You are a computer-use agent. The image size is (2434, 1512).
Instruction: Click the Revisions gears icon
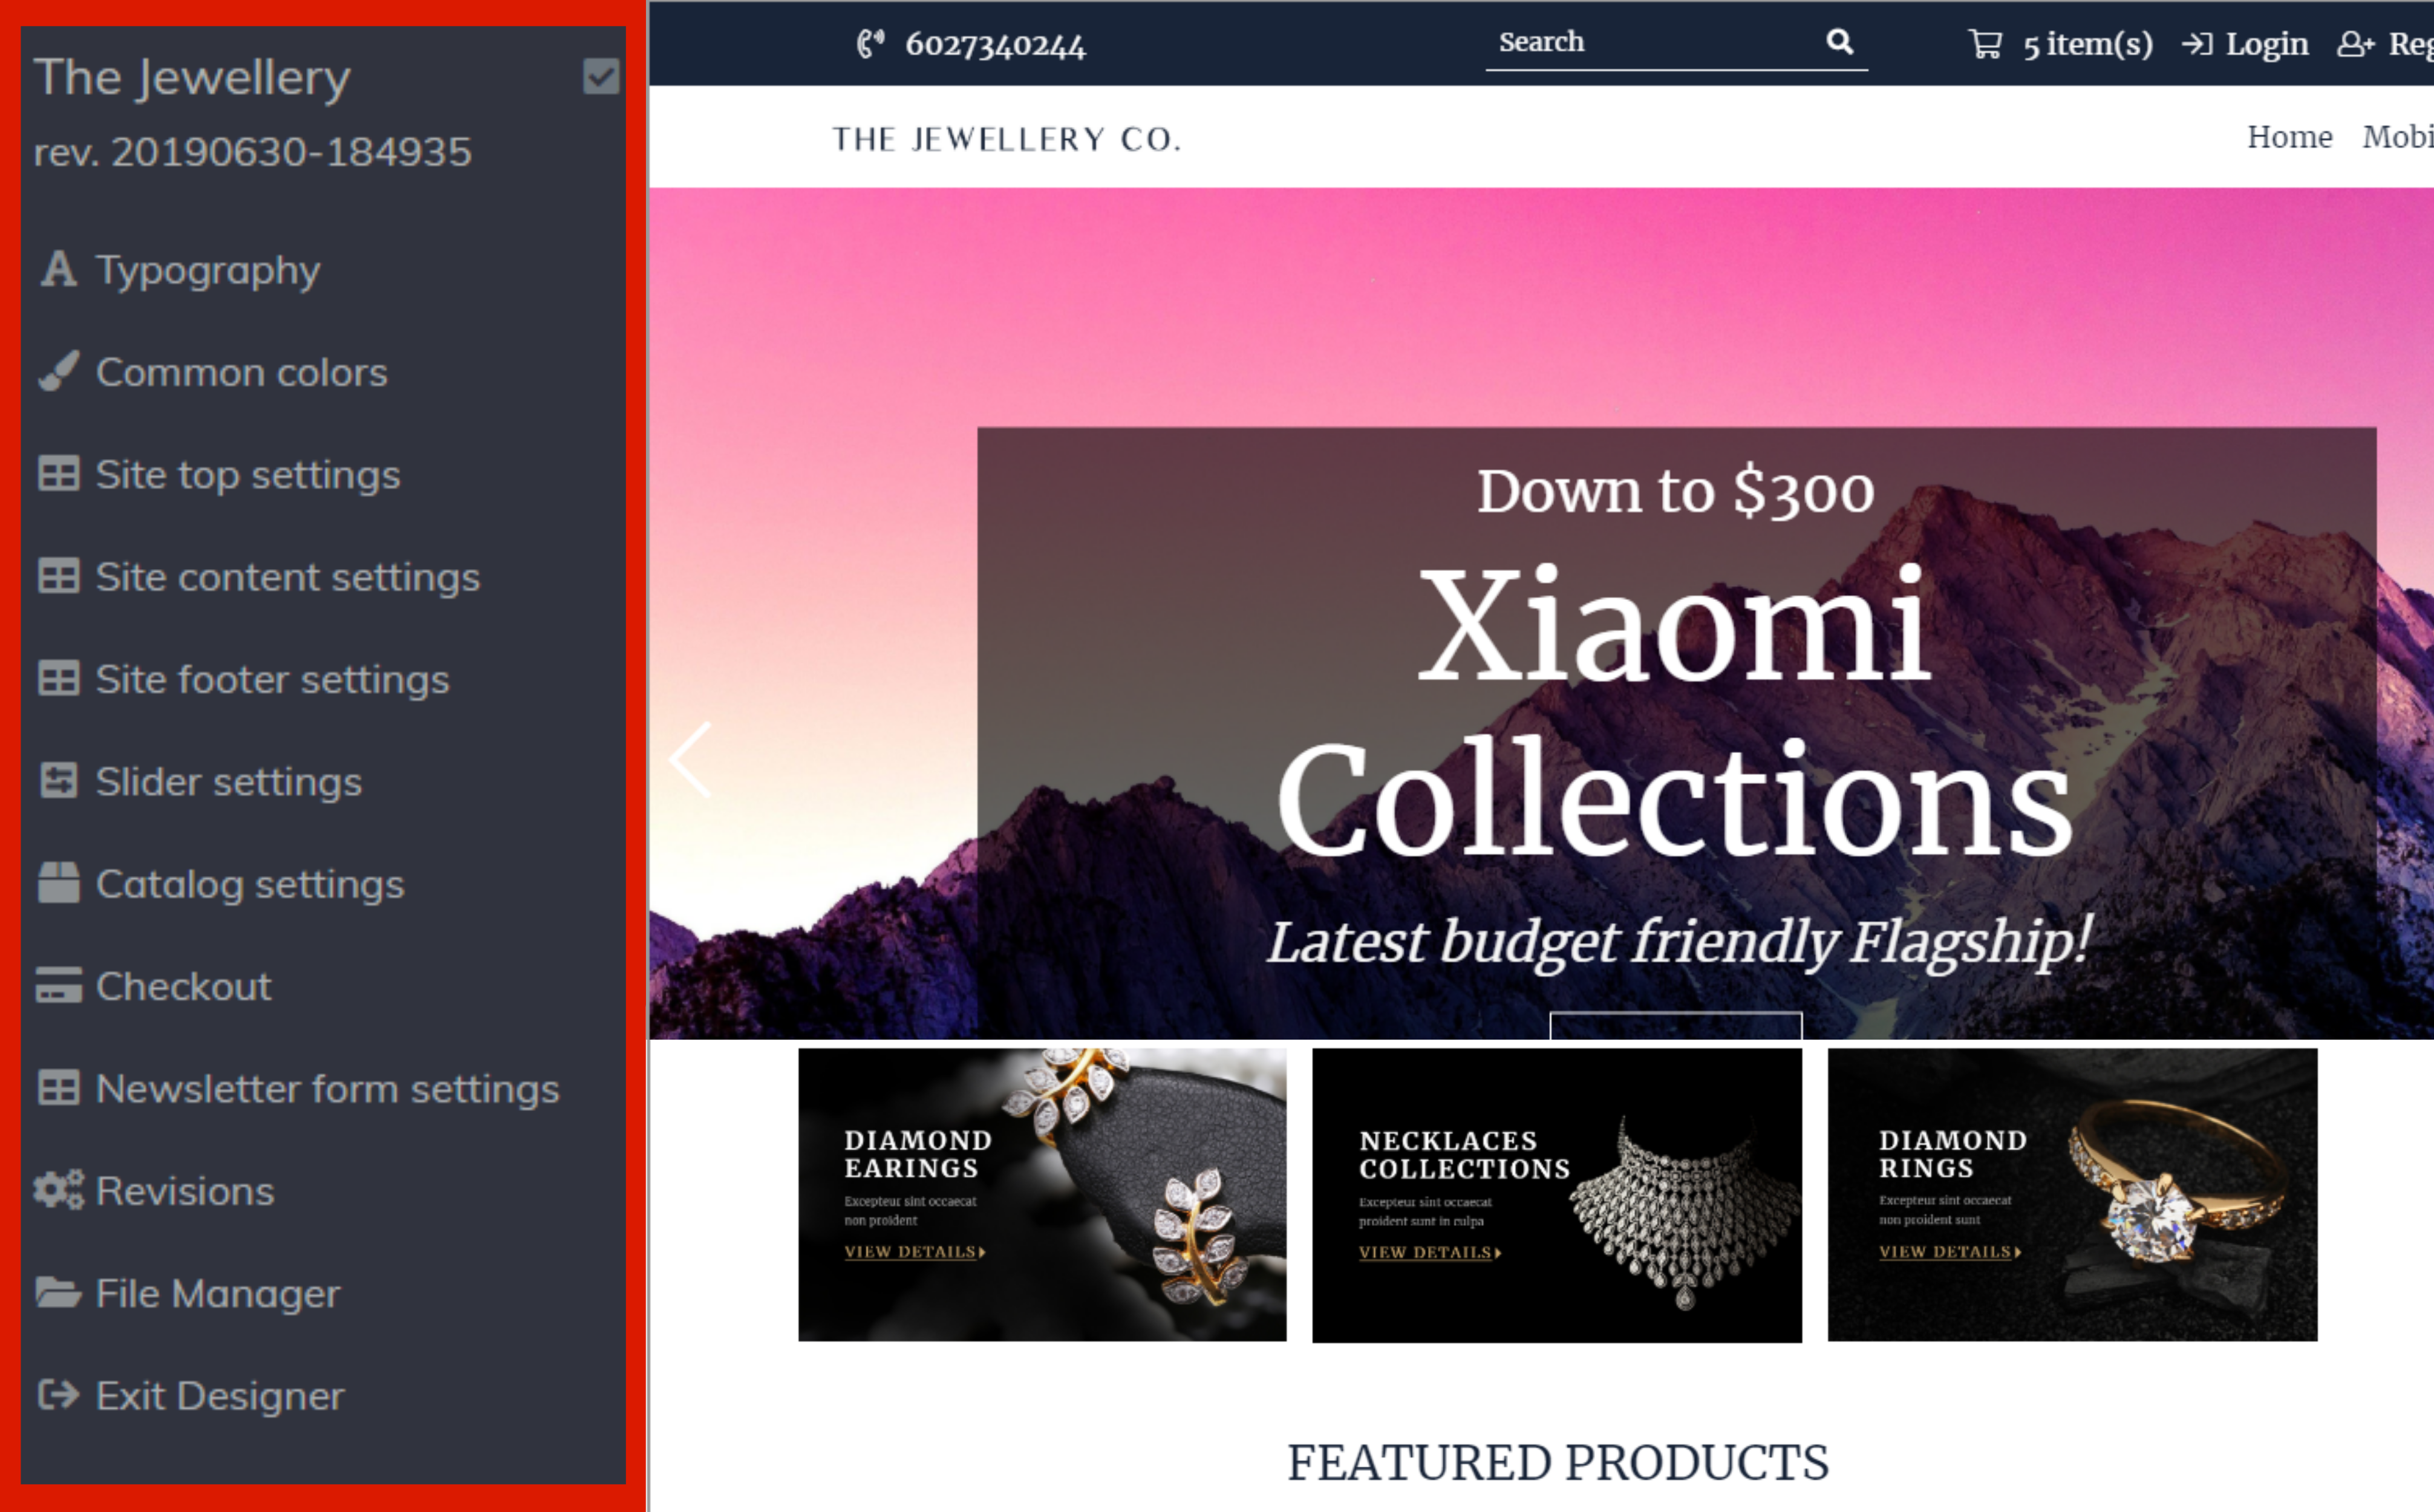tap(59, 1190)
